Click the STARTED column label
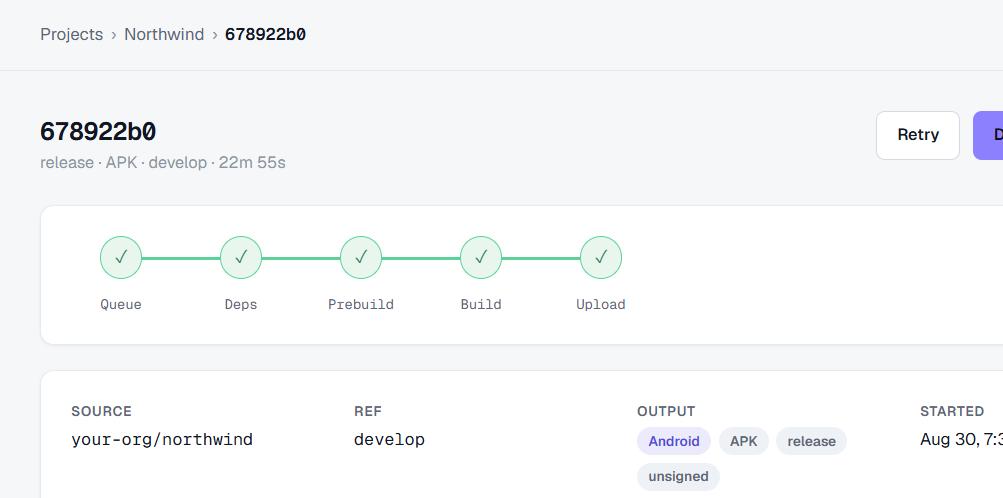The width and height of the screenshot is (1003, 498). tap(952, 411)
